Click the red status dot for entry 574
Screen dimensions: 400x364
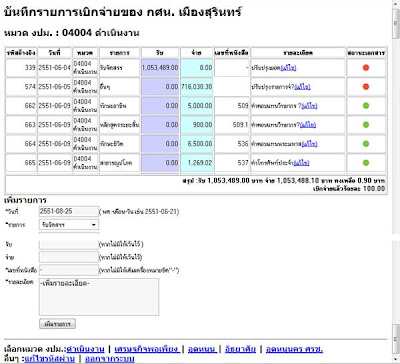click(366, 87)
